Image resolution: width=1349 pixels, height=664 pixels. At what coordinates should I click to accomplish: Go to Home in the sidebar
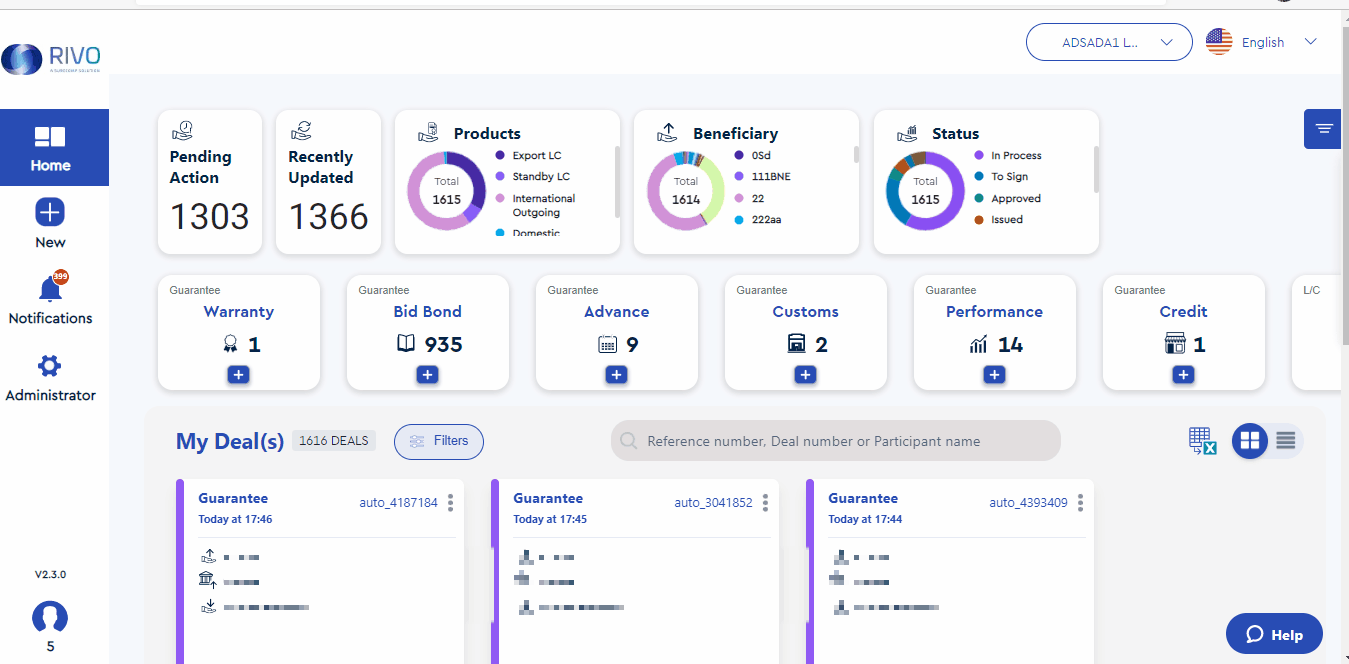[x=50, y=147]
